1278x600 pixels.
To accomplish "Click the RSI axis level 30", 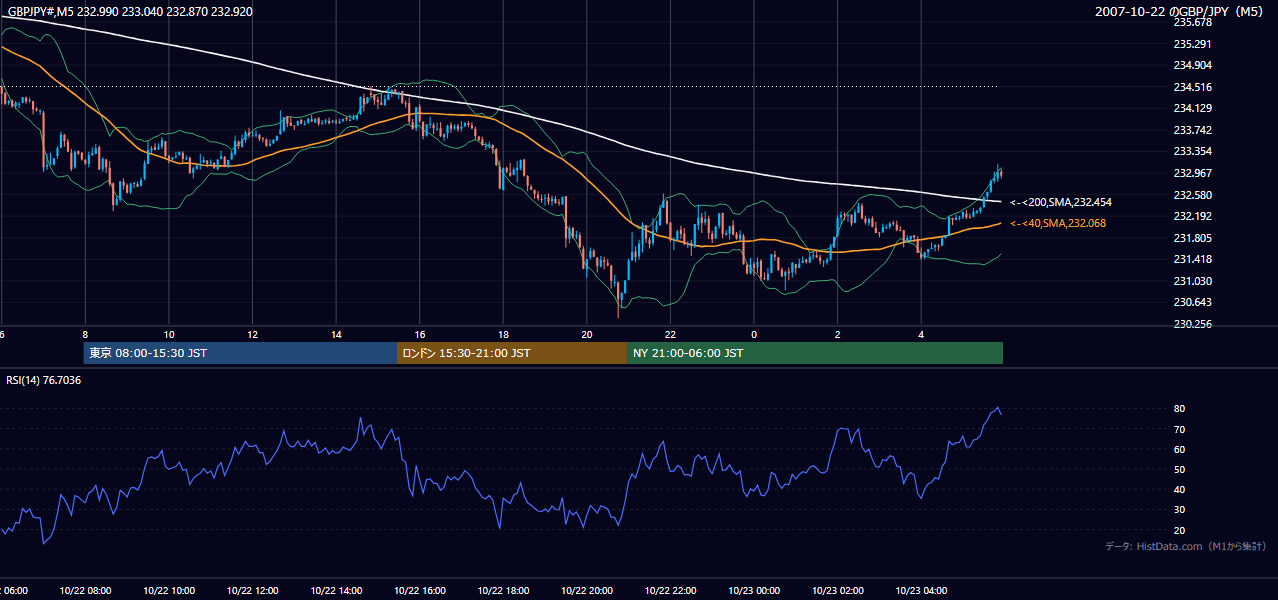I will coord(1180,510).
